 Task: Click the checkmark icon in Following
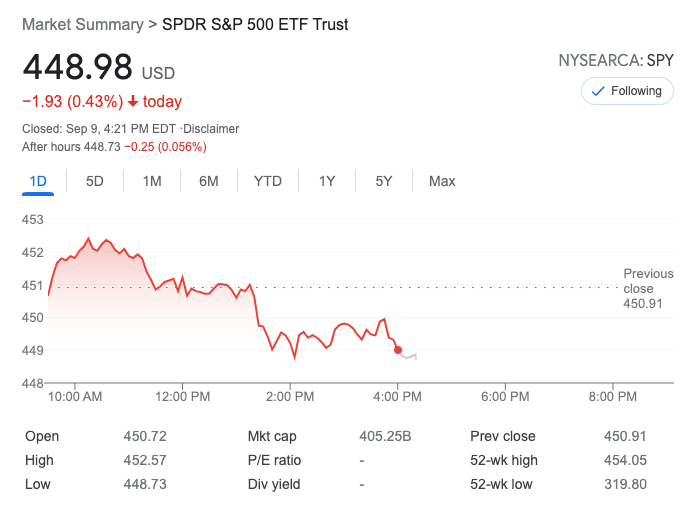pyautogui.click(x=599, y=91)
